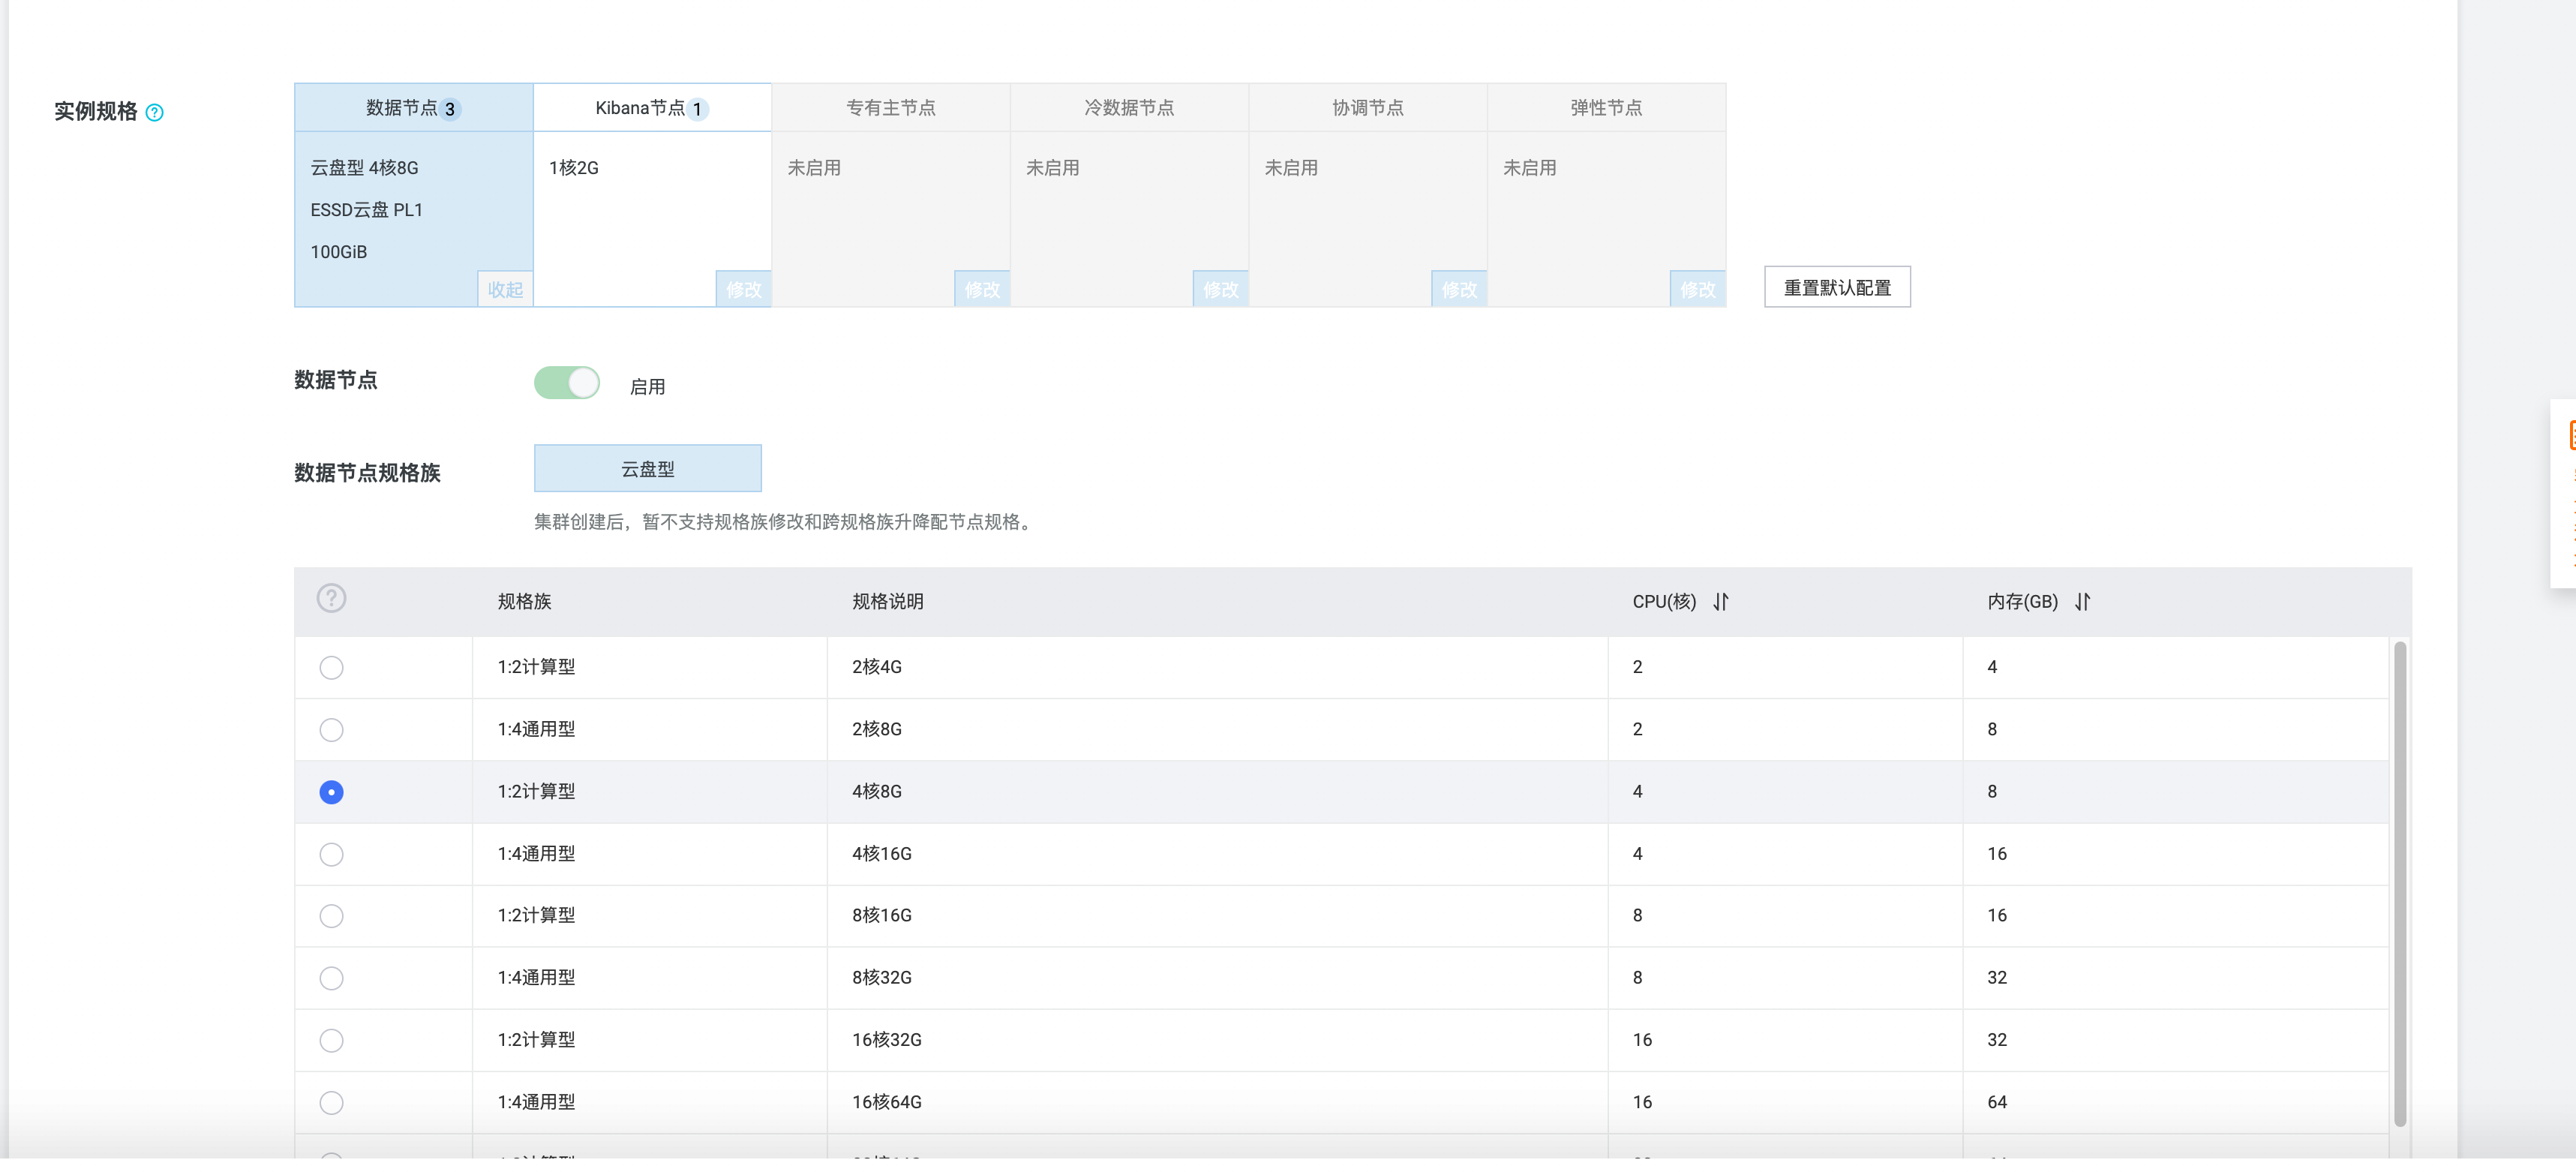Select the 4核16G specification radio button
2576x1172 pixels.
click(331, 853)
